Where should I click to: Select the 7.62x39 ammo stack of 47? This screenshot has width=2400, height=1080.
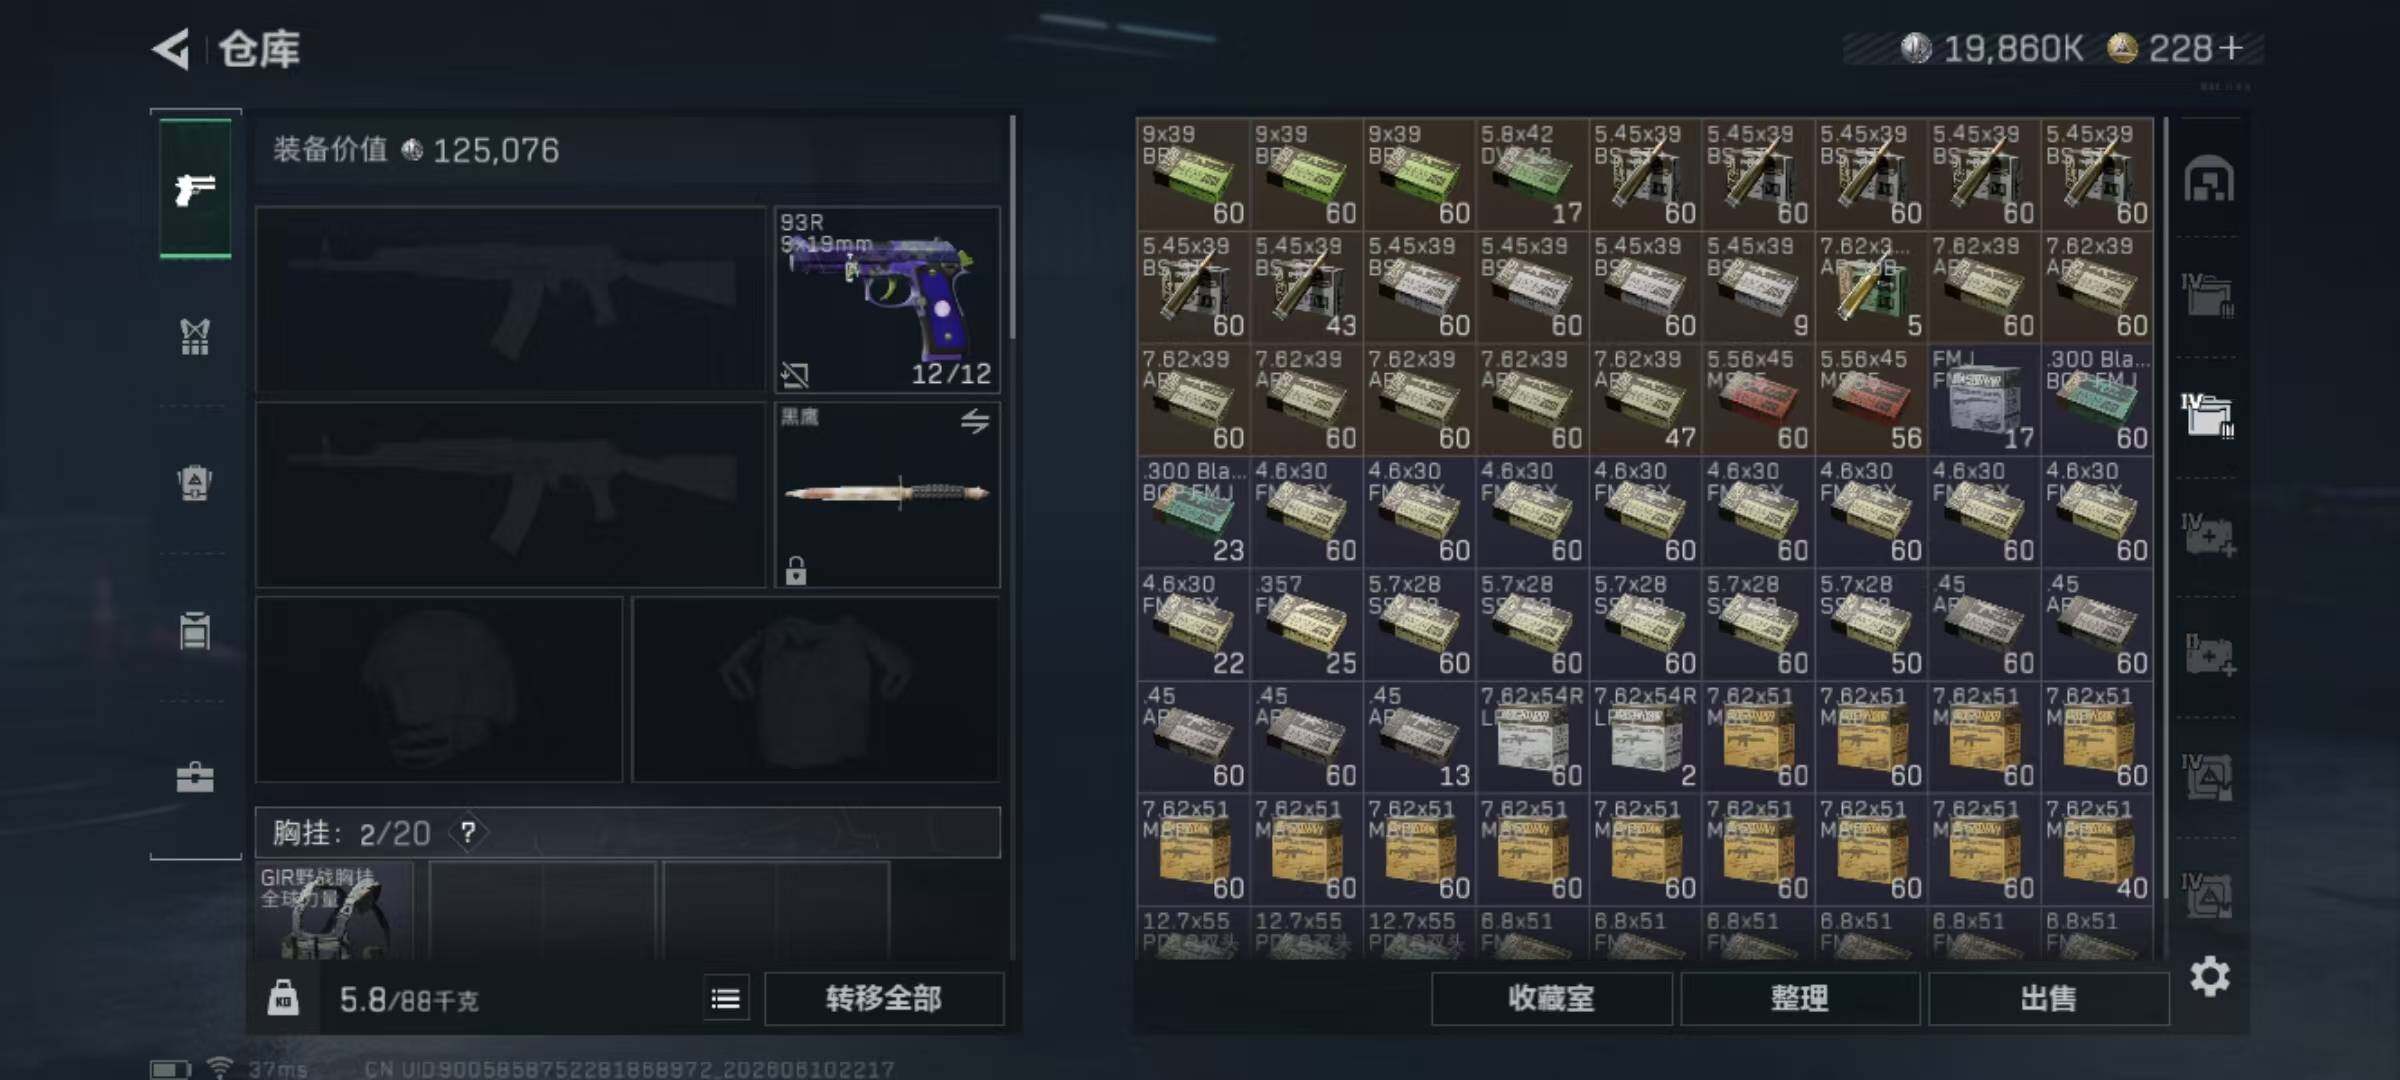pos(1645,400)
